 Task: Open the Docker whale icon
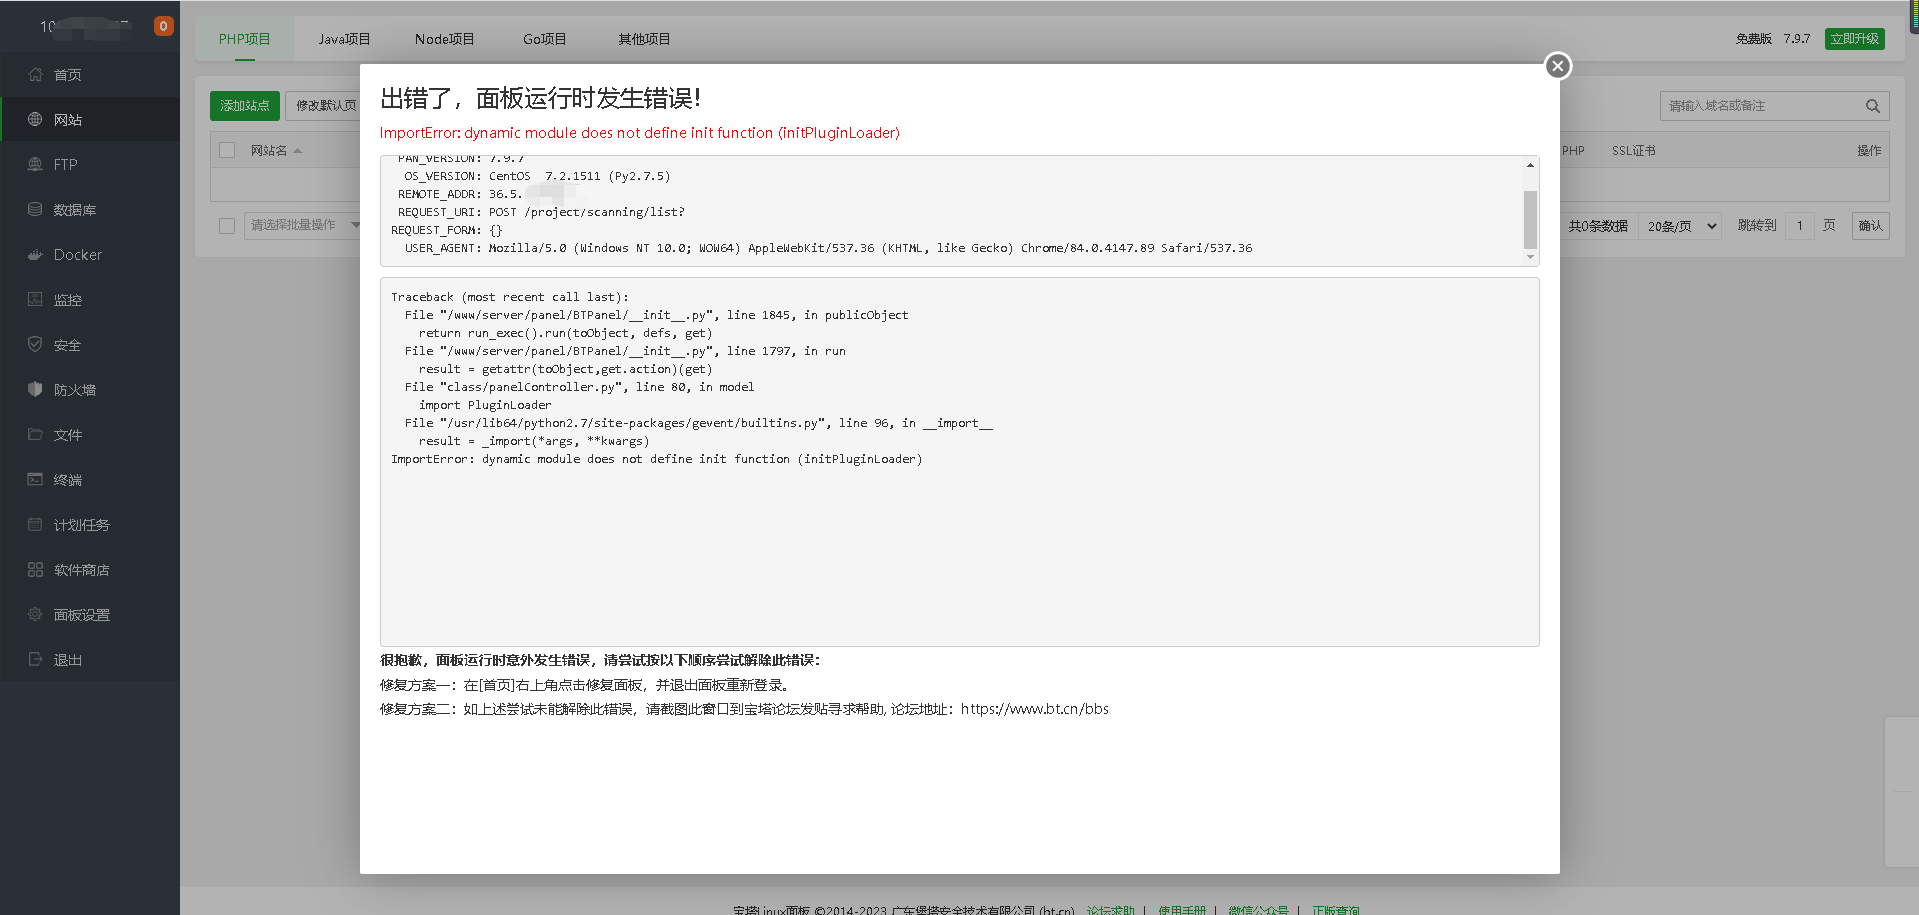click(35, 254)
